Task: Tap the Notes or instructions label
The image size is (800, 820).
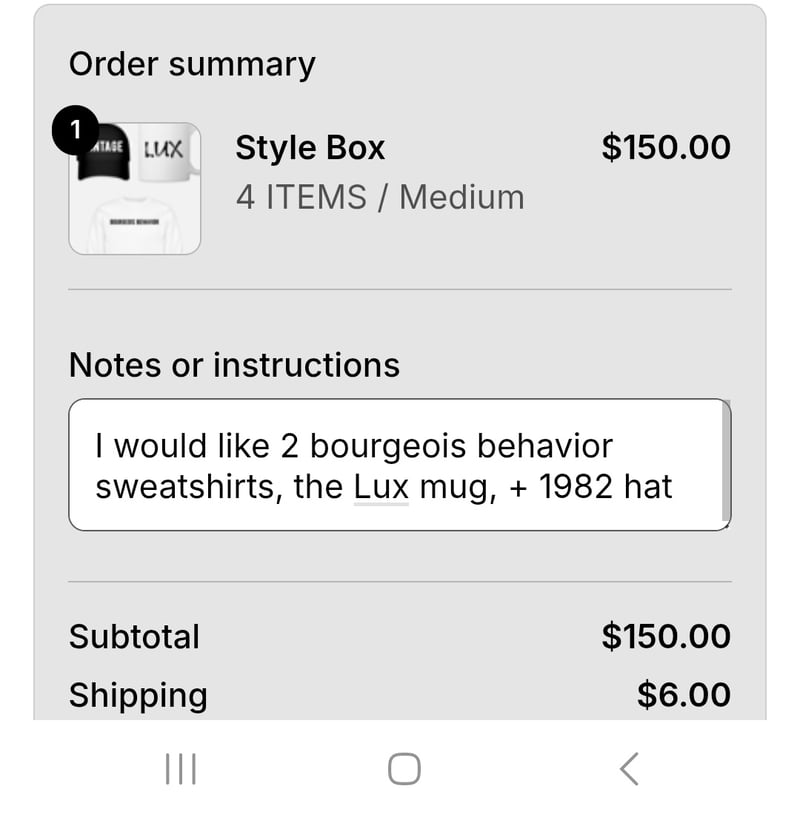Action: 234,365
